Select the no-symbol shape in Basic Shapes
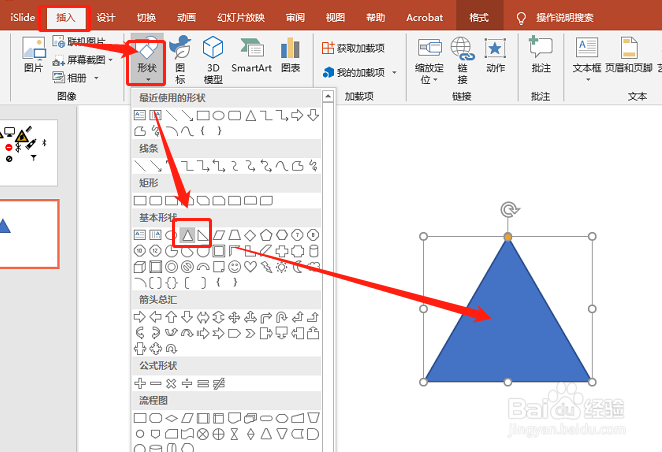Viewport: 662px width, 452px height. 187,267
